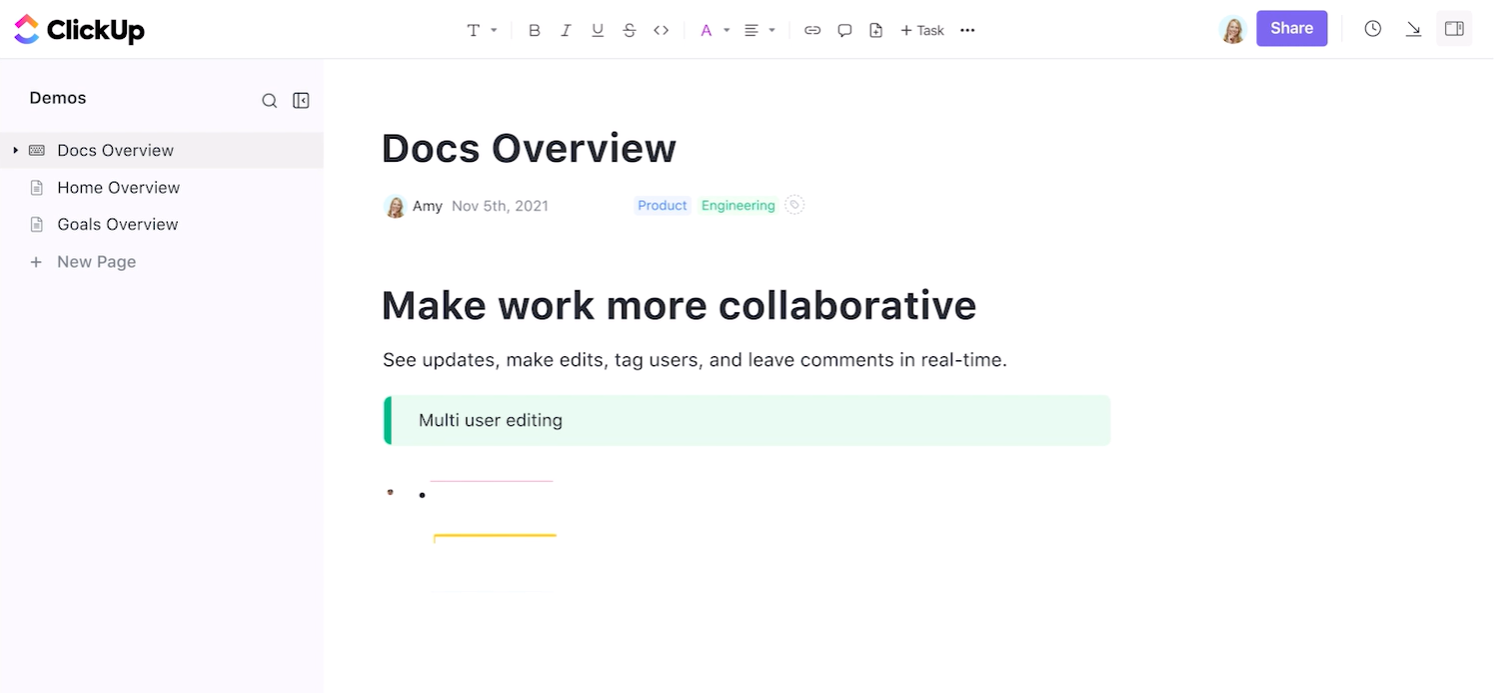Switch to the Goals Overview page

[x=117, y=224]
